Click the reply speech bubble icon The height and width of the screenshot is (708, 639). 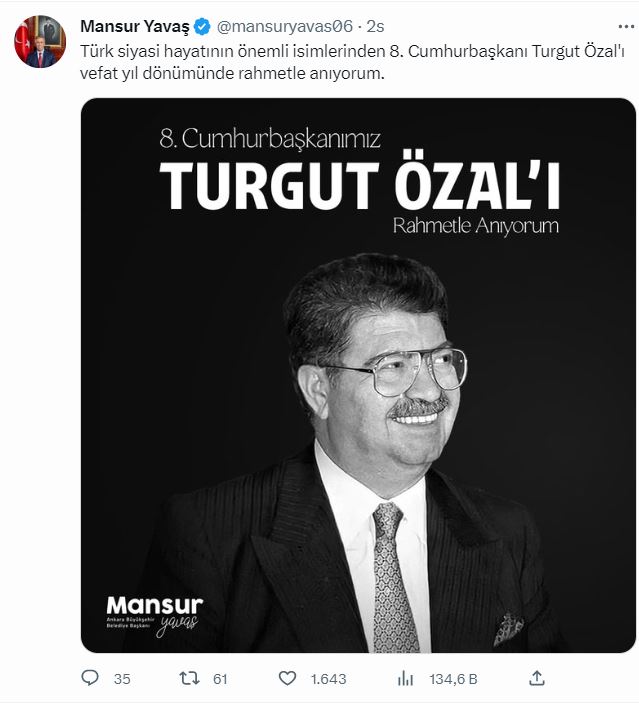90,678
